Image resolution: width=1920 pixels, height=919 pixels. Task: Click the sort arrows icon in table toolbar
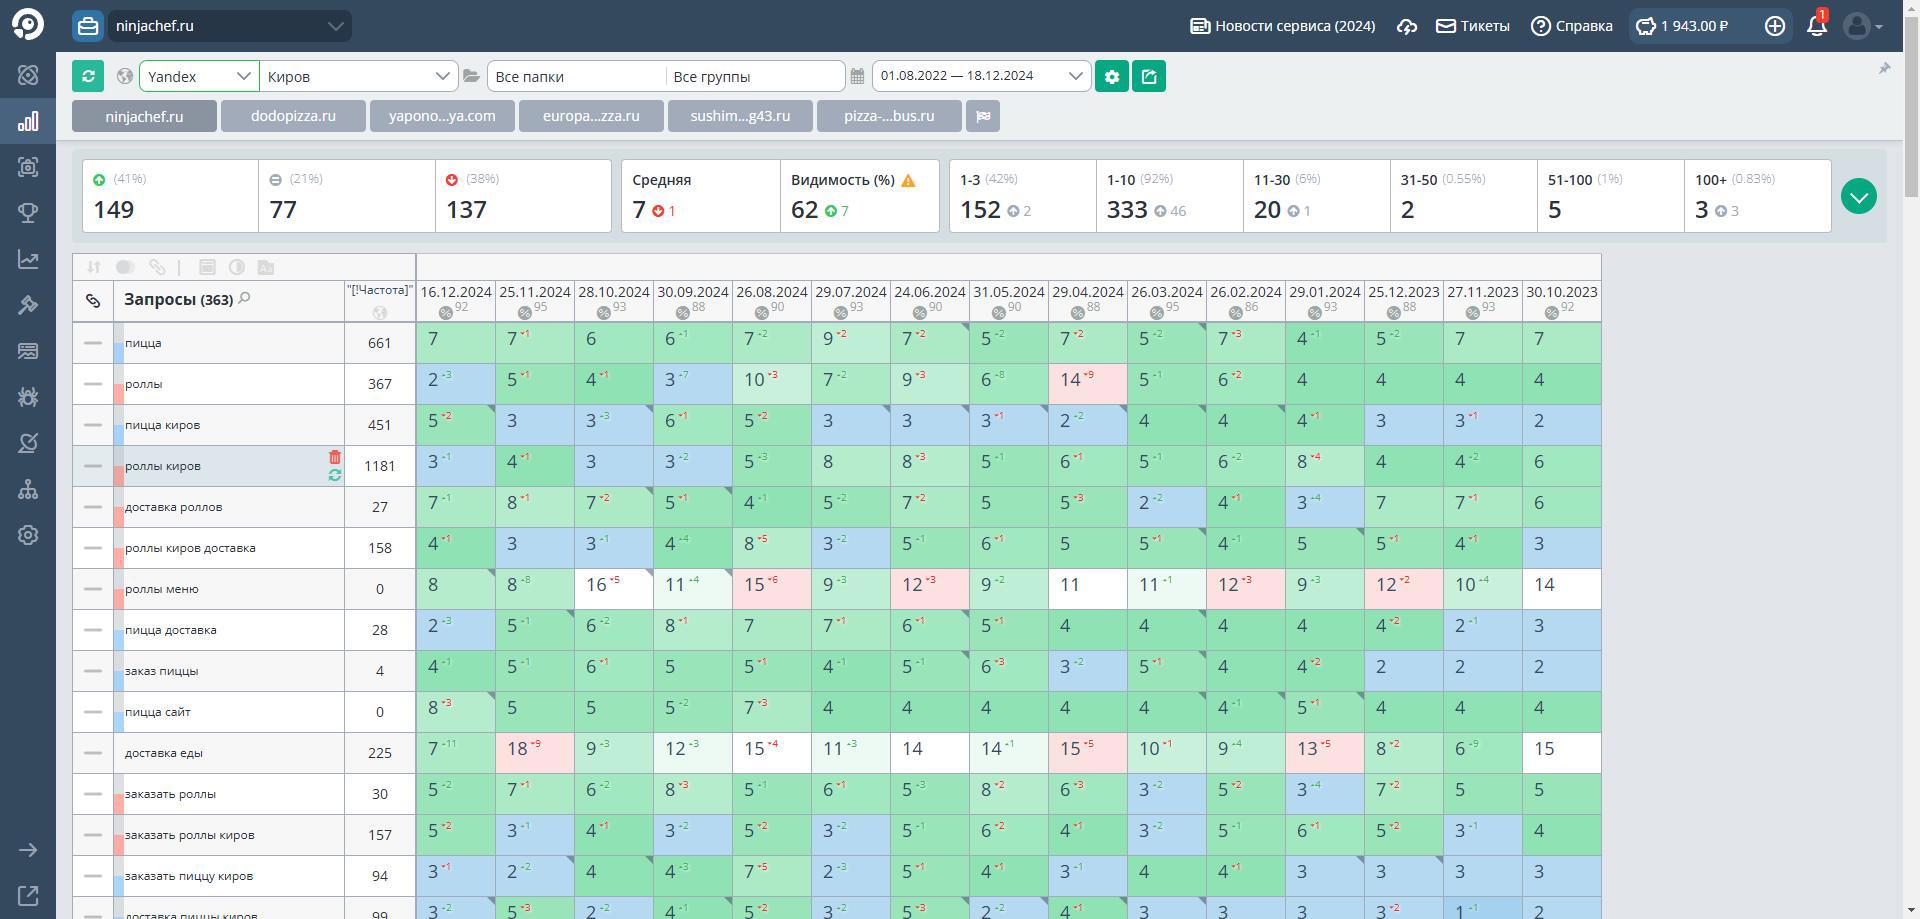(93, 267)
